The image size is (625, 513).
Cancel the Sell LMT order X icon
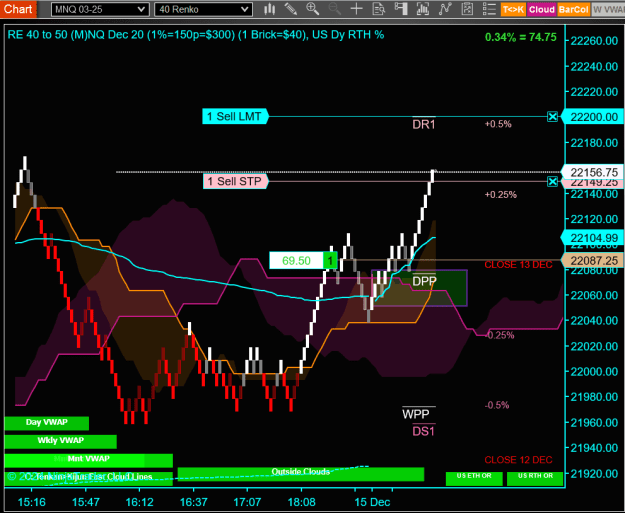click(x=552, y=117)
